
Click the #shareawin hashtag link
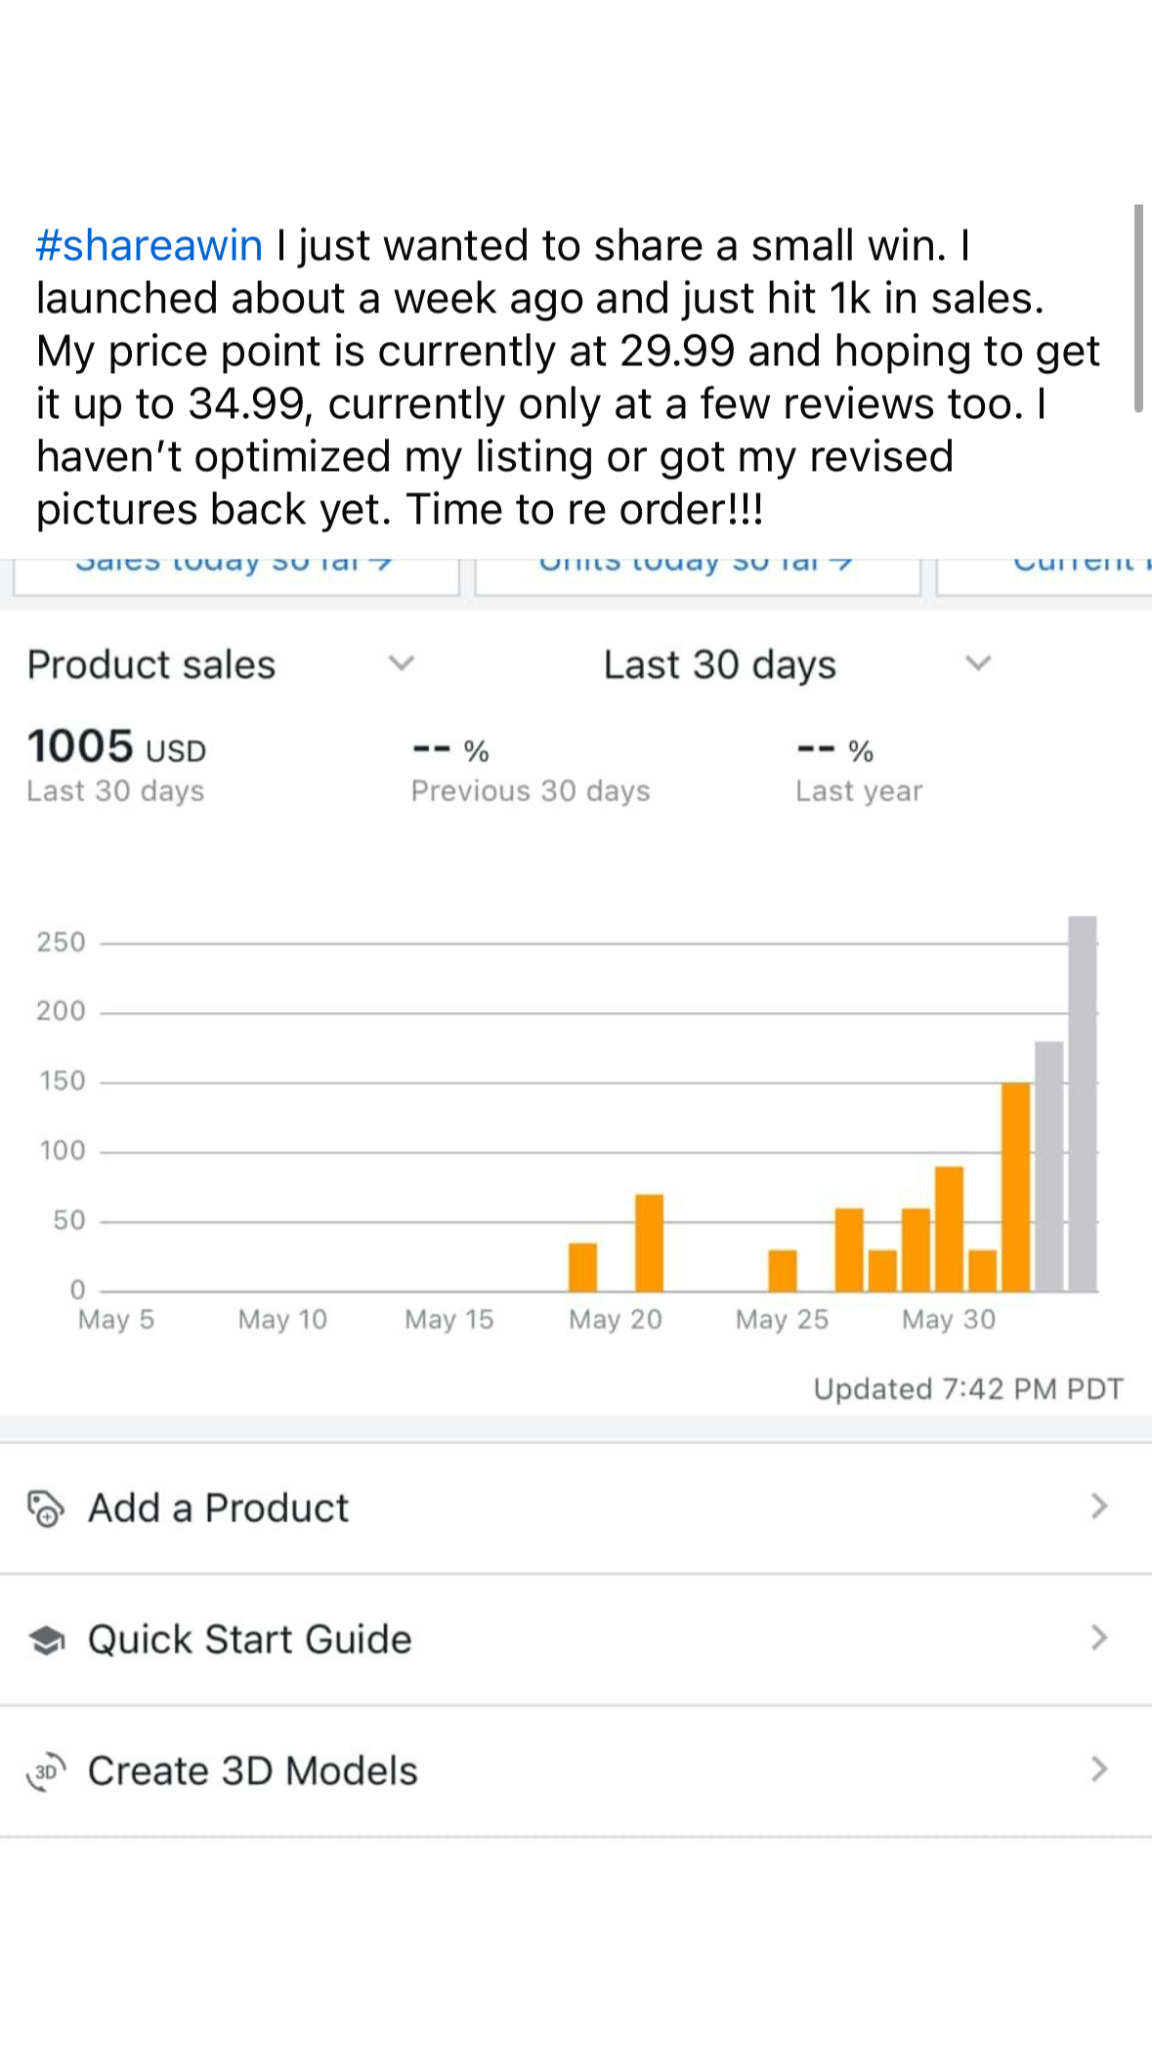point(149,246)
